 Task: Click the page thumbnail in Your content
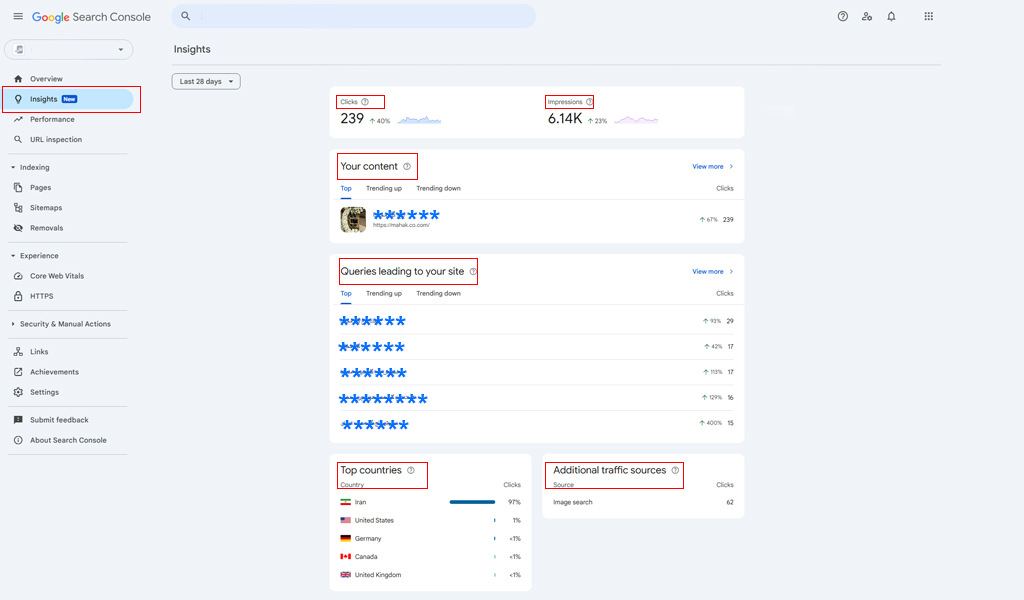pos(353,219)
